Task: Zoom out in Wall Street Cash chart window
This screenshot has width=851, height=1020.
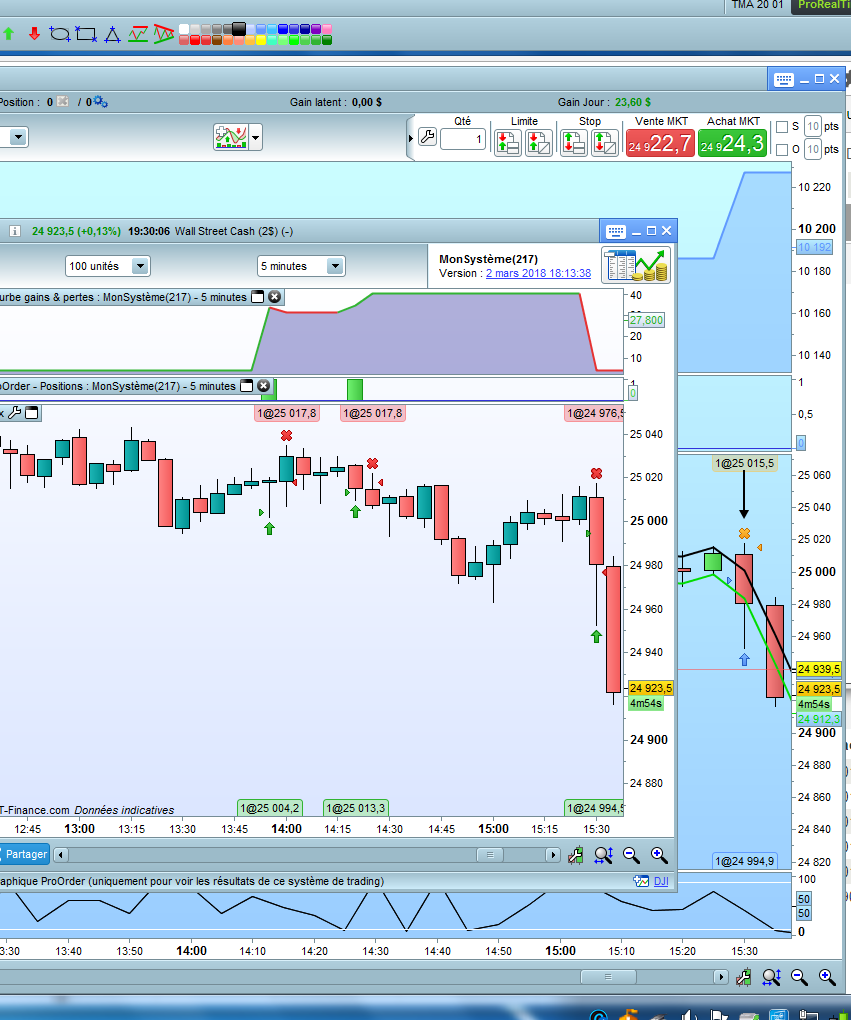Action: click(631, 855)
